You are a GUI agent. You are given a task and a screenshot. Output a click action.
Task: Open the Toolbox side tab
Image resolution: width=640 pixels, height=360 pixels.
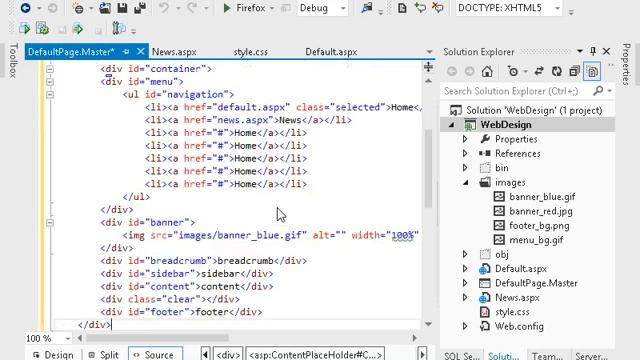[x=13, y=61]
